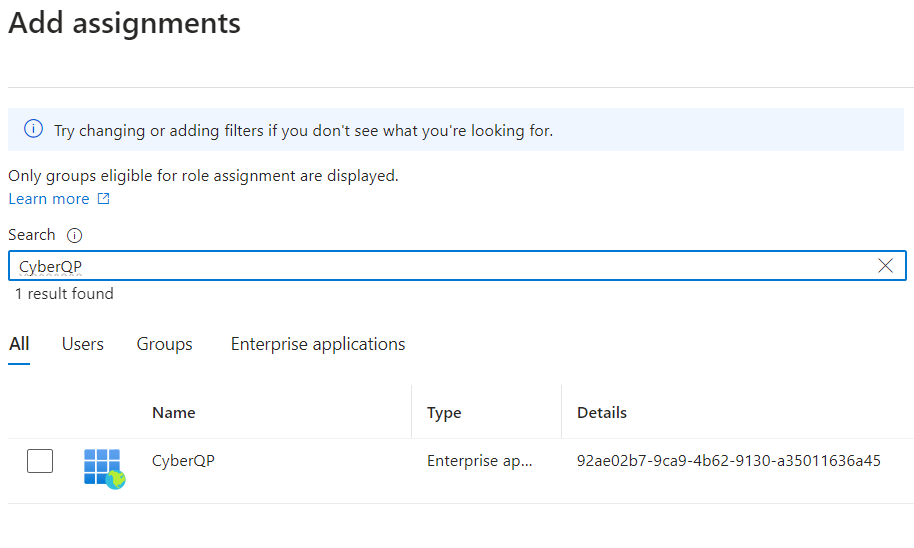This screenshot has height=548, width=914.
Task: Sort by the Name column header
Action: [x=174, y=413]
